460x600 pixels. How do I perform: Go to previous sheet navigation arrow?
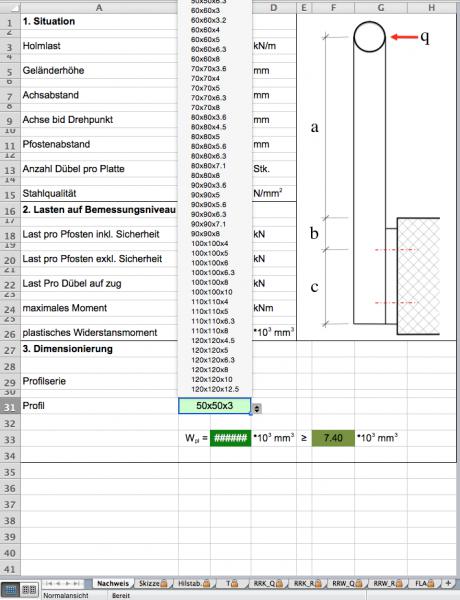pyautogui.click(x=58, y=583)
